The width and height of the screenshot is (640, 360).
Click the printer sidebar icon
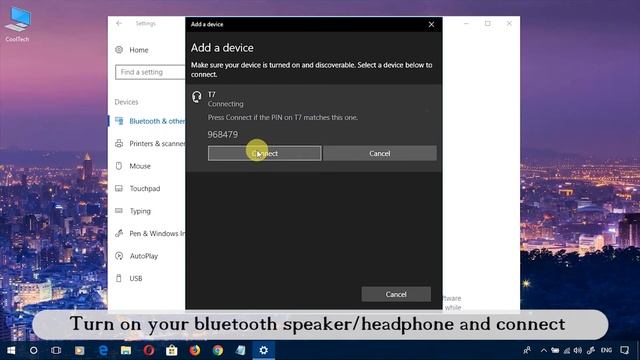pos(119,143)
